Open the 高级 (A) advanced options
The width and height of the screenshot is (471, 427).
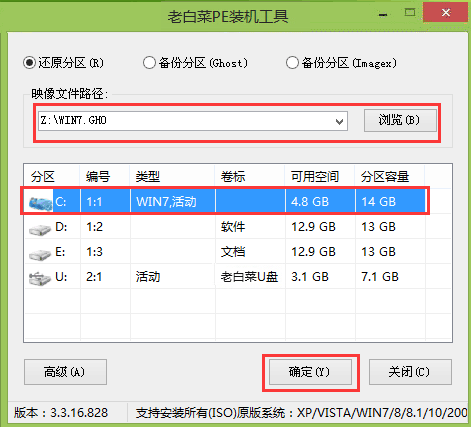65,372
